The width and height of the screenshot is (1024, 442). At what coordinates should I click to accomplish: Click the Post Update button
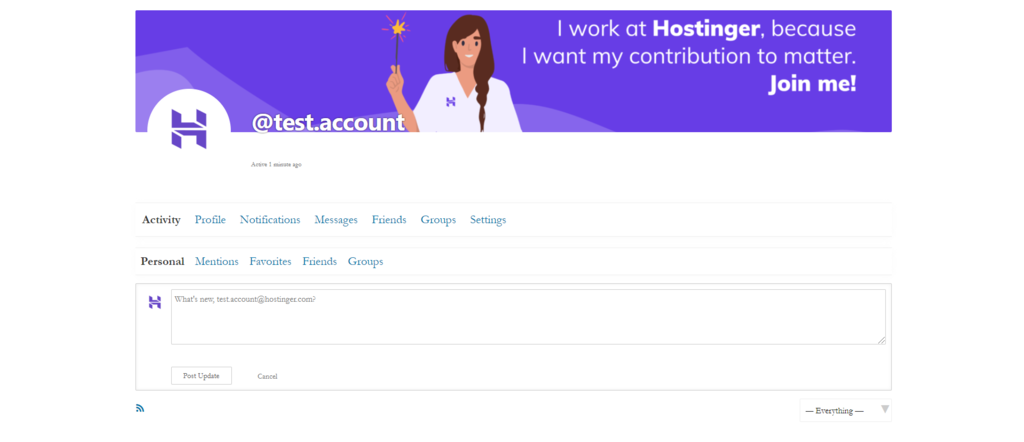(x=201, y=376)
